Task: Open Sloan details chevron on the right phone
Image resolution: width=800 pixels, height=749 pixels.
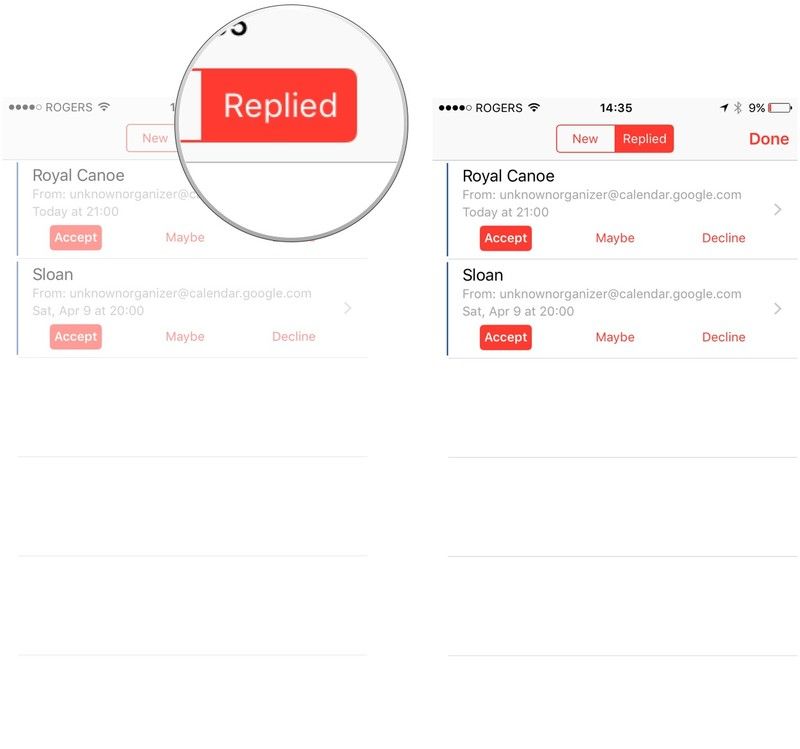Action: pos(777,309)
